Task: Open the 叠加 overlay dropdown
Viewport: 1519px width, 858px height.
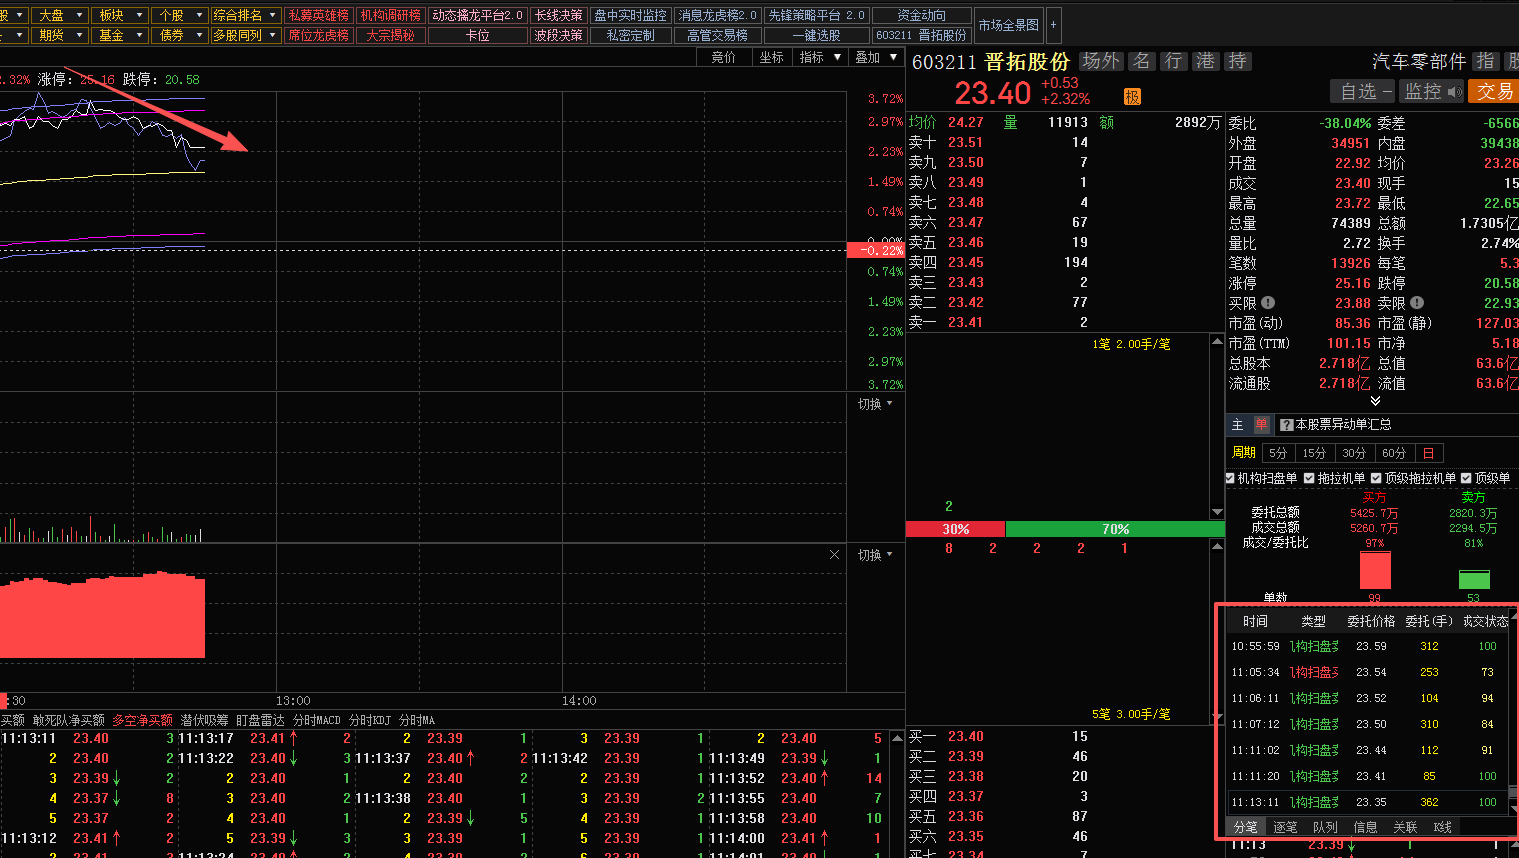Action: (x=876, y=57)
